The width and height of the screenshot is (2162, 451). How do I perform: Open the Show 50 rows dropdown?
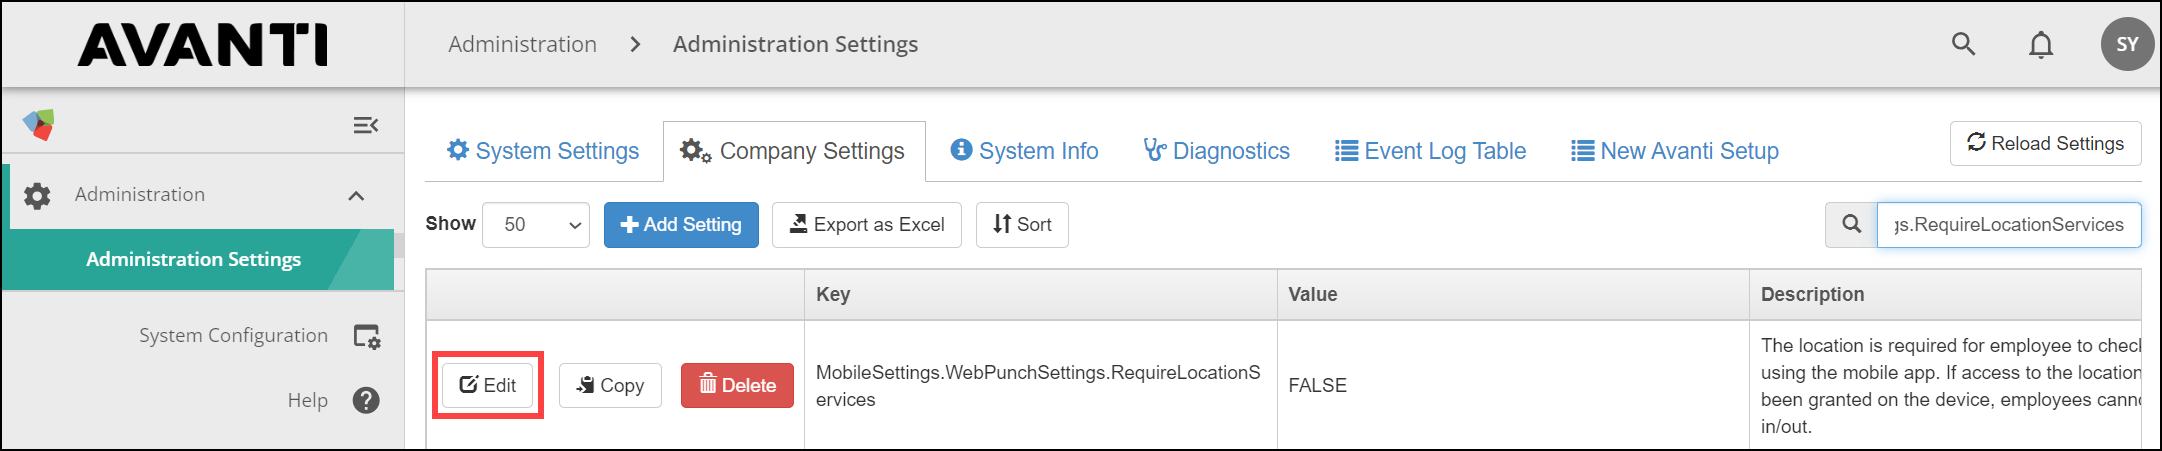tap(536, 225)
